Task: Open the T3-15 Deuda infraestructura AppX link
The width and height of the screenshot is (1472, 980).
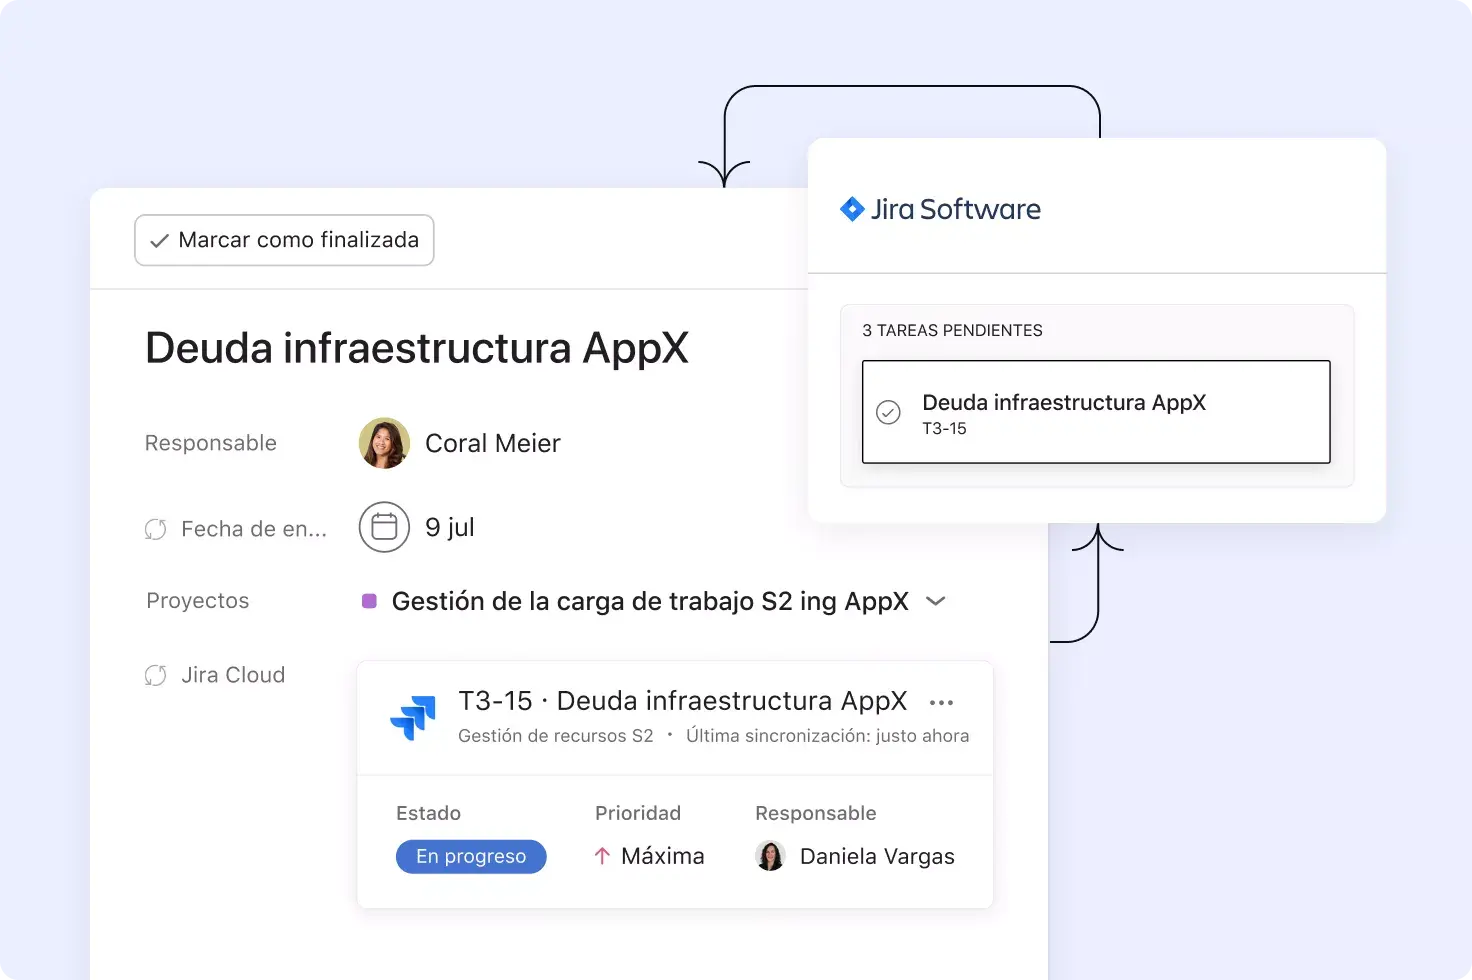Action: pos(682,701)
